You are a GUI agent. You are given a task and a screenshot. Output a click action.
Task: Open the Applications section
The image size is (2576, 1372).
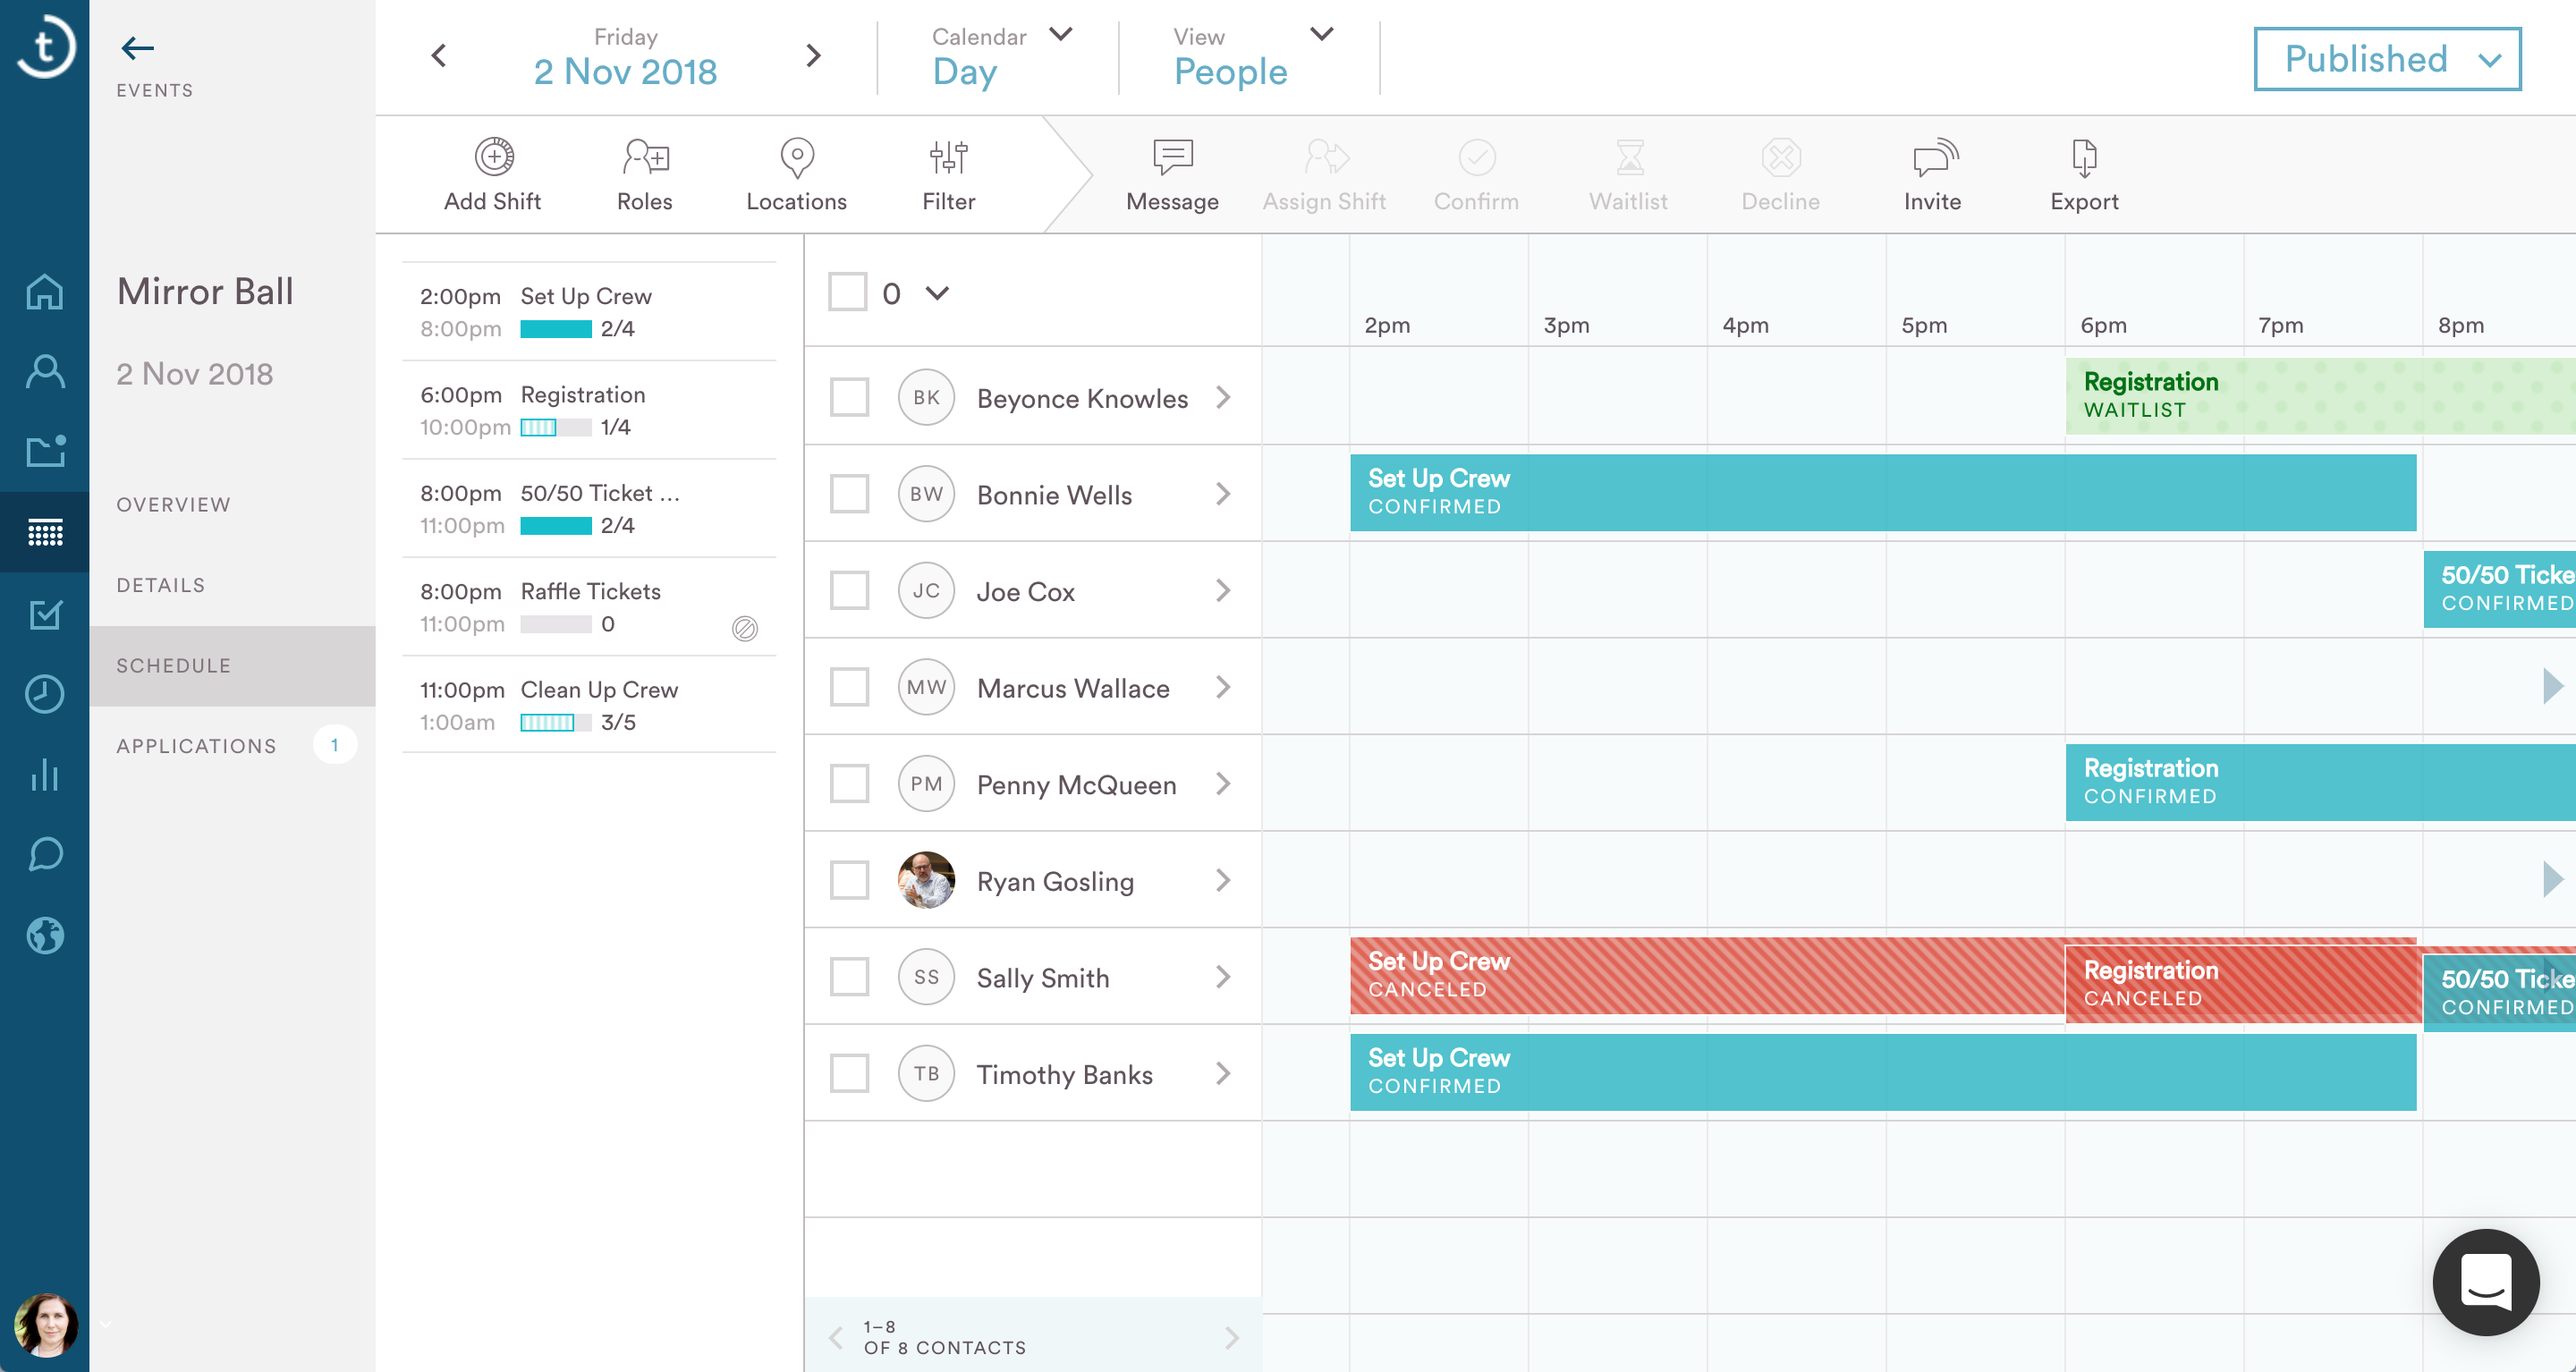pos(197,746)
